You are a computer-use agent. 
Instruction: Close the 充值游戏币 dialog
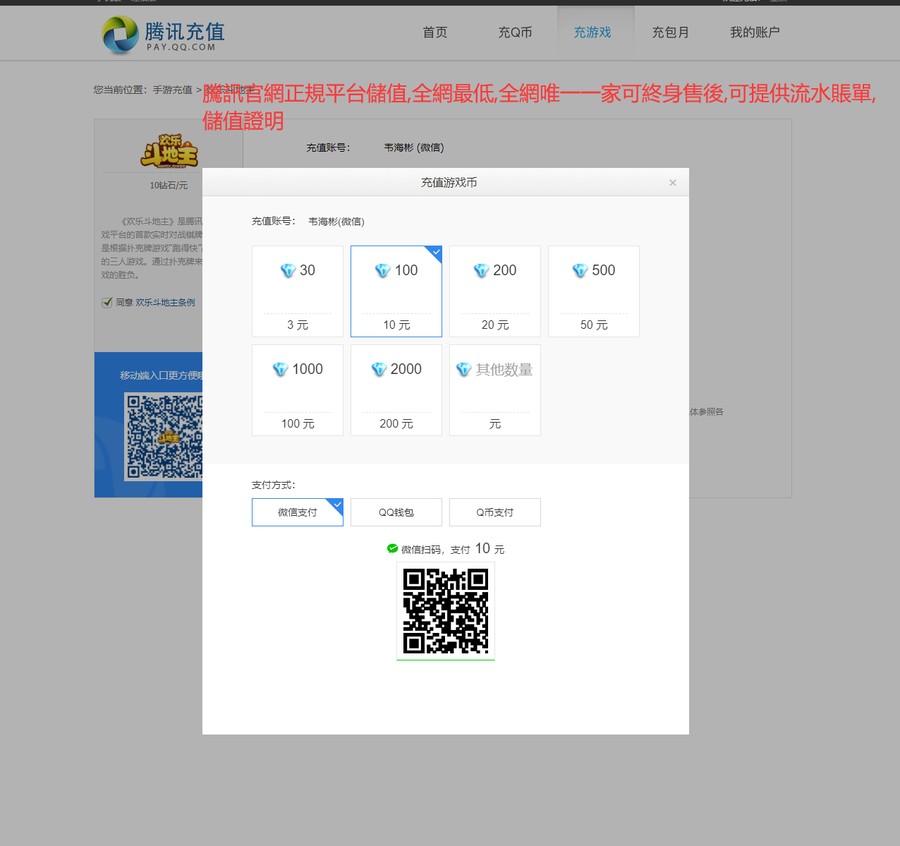[673, 183]
